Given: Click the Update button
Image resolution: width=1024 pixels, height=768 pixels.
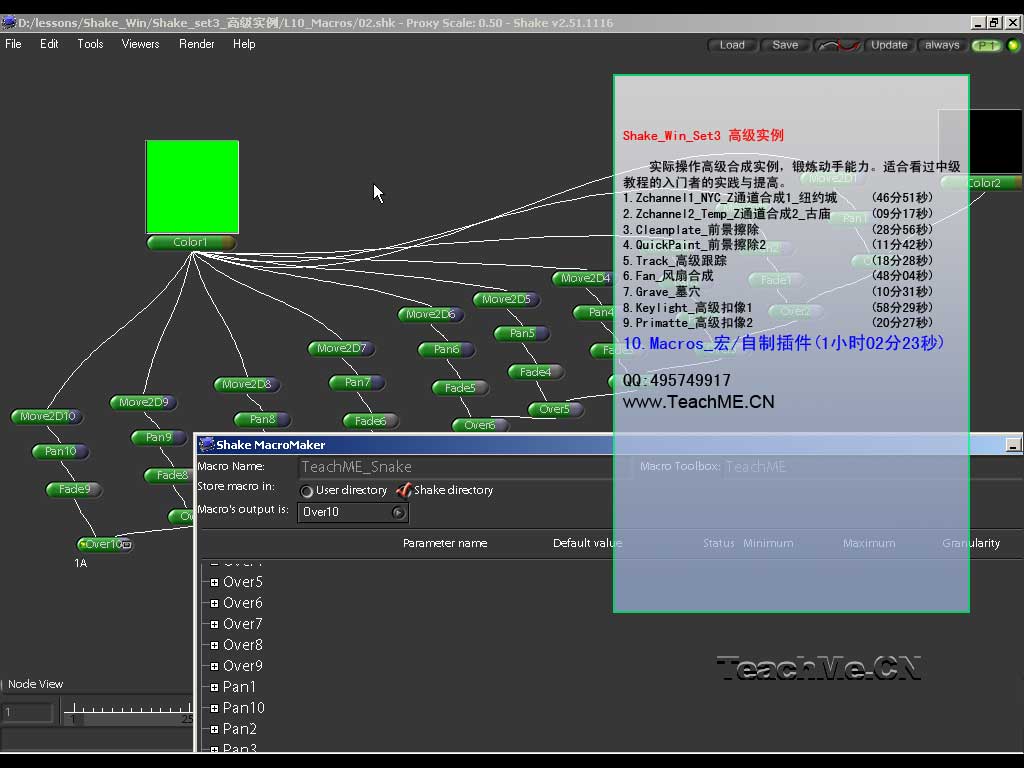Looking at the screenshot, I should (x=889, y=45).
